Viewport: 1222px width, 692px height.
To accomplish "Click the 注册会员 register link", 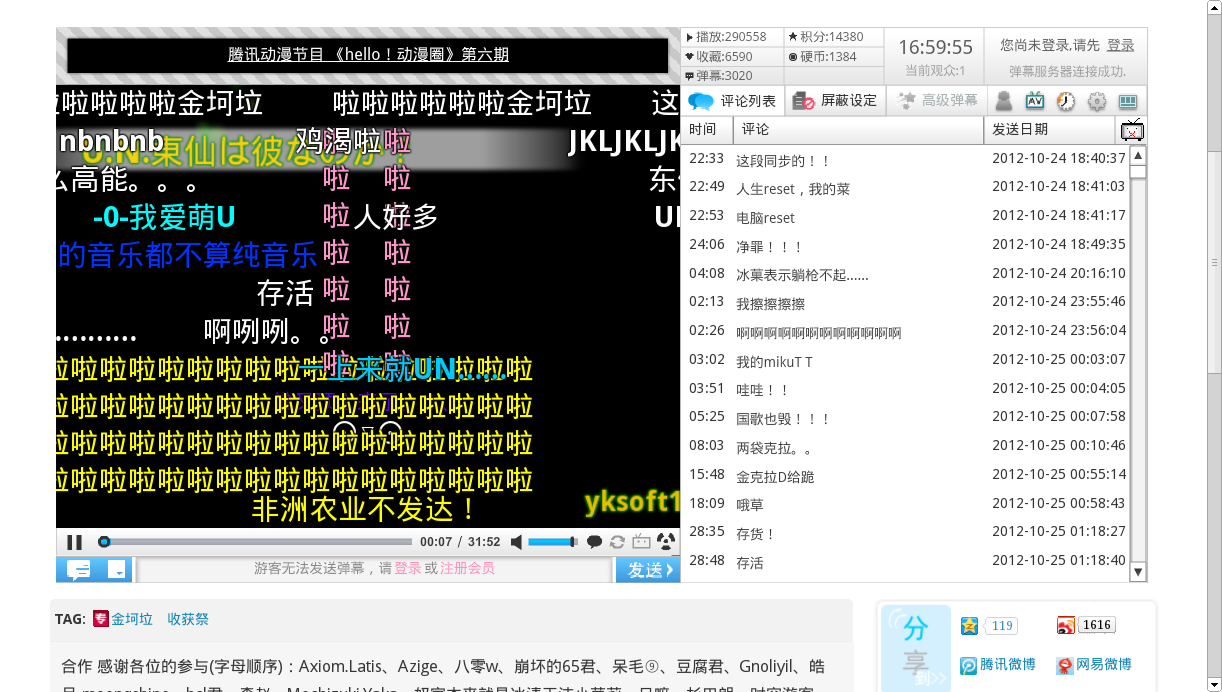I will [467, 568].
